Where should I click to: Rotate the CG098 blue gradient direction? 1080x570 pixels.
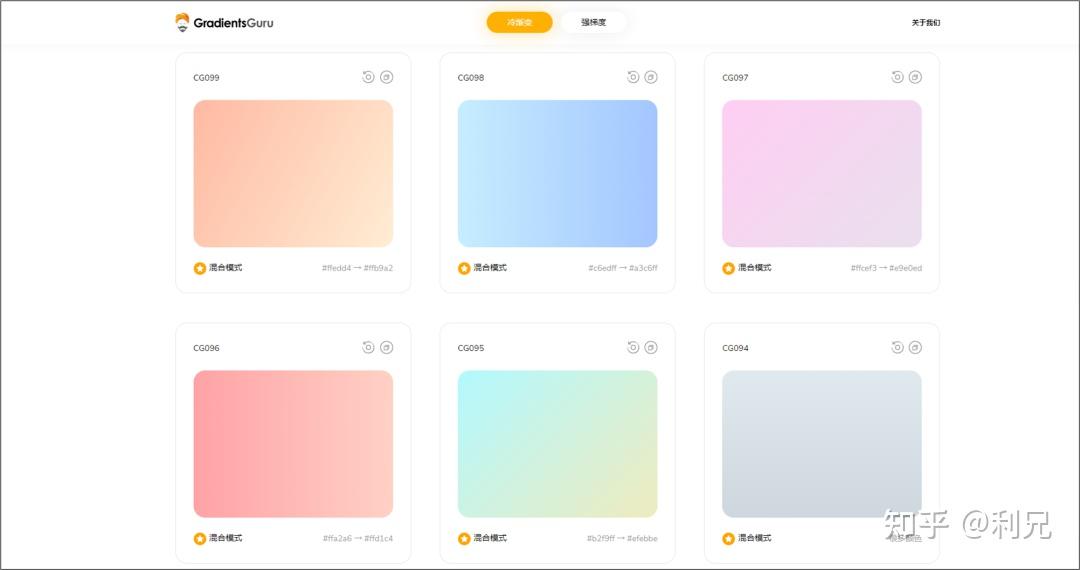(x=633, y=77)
